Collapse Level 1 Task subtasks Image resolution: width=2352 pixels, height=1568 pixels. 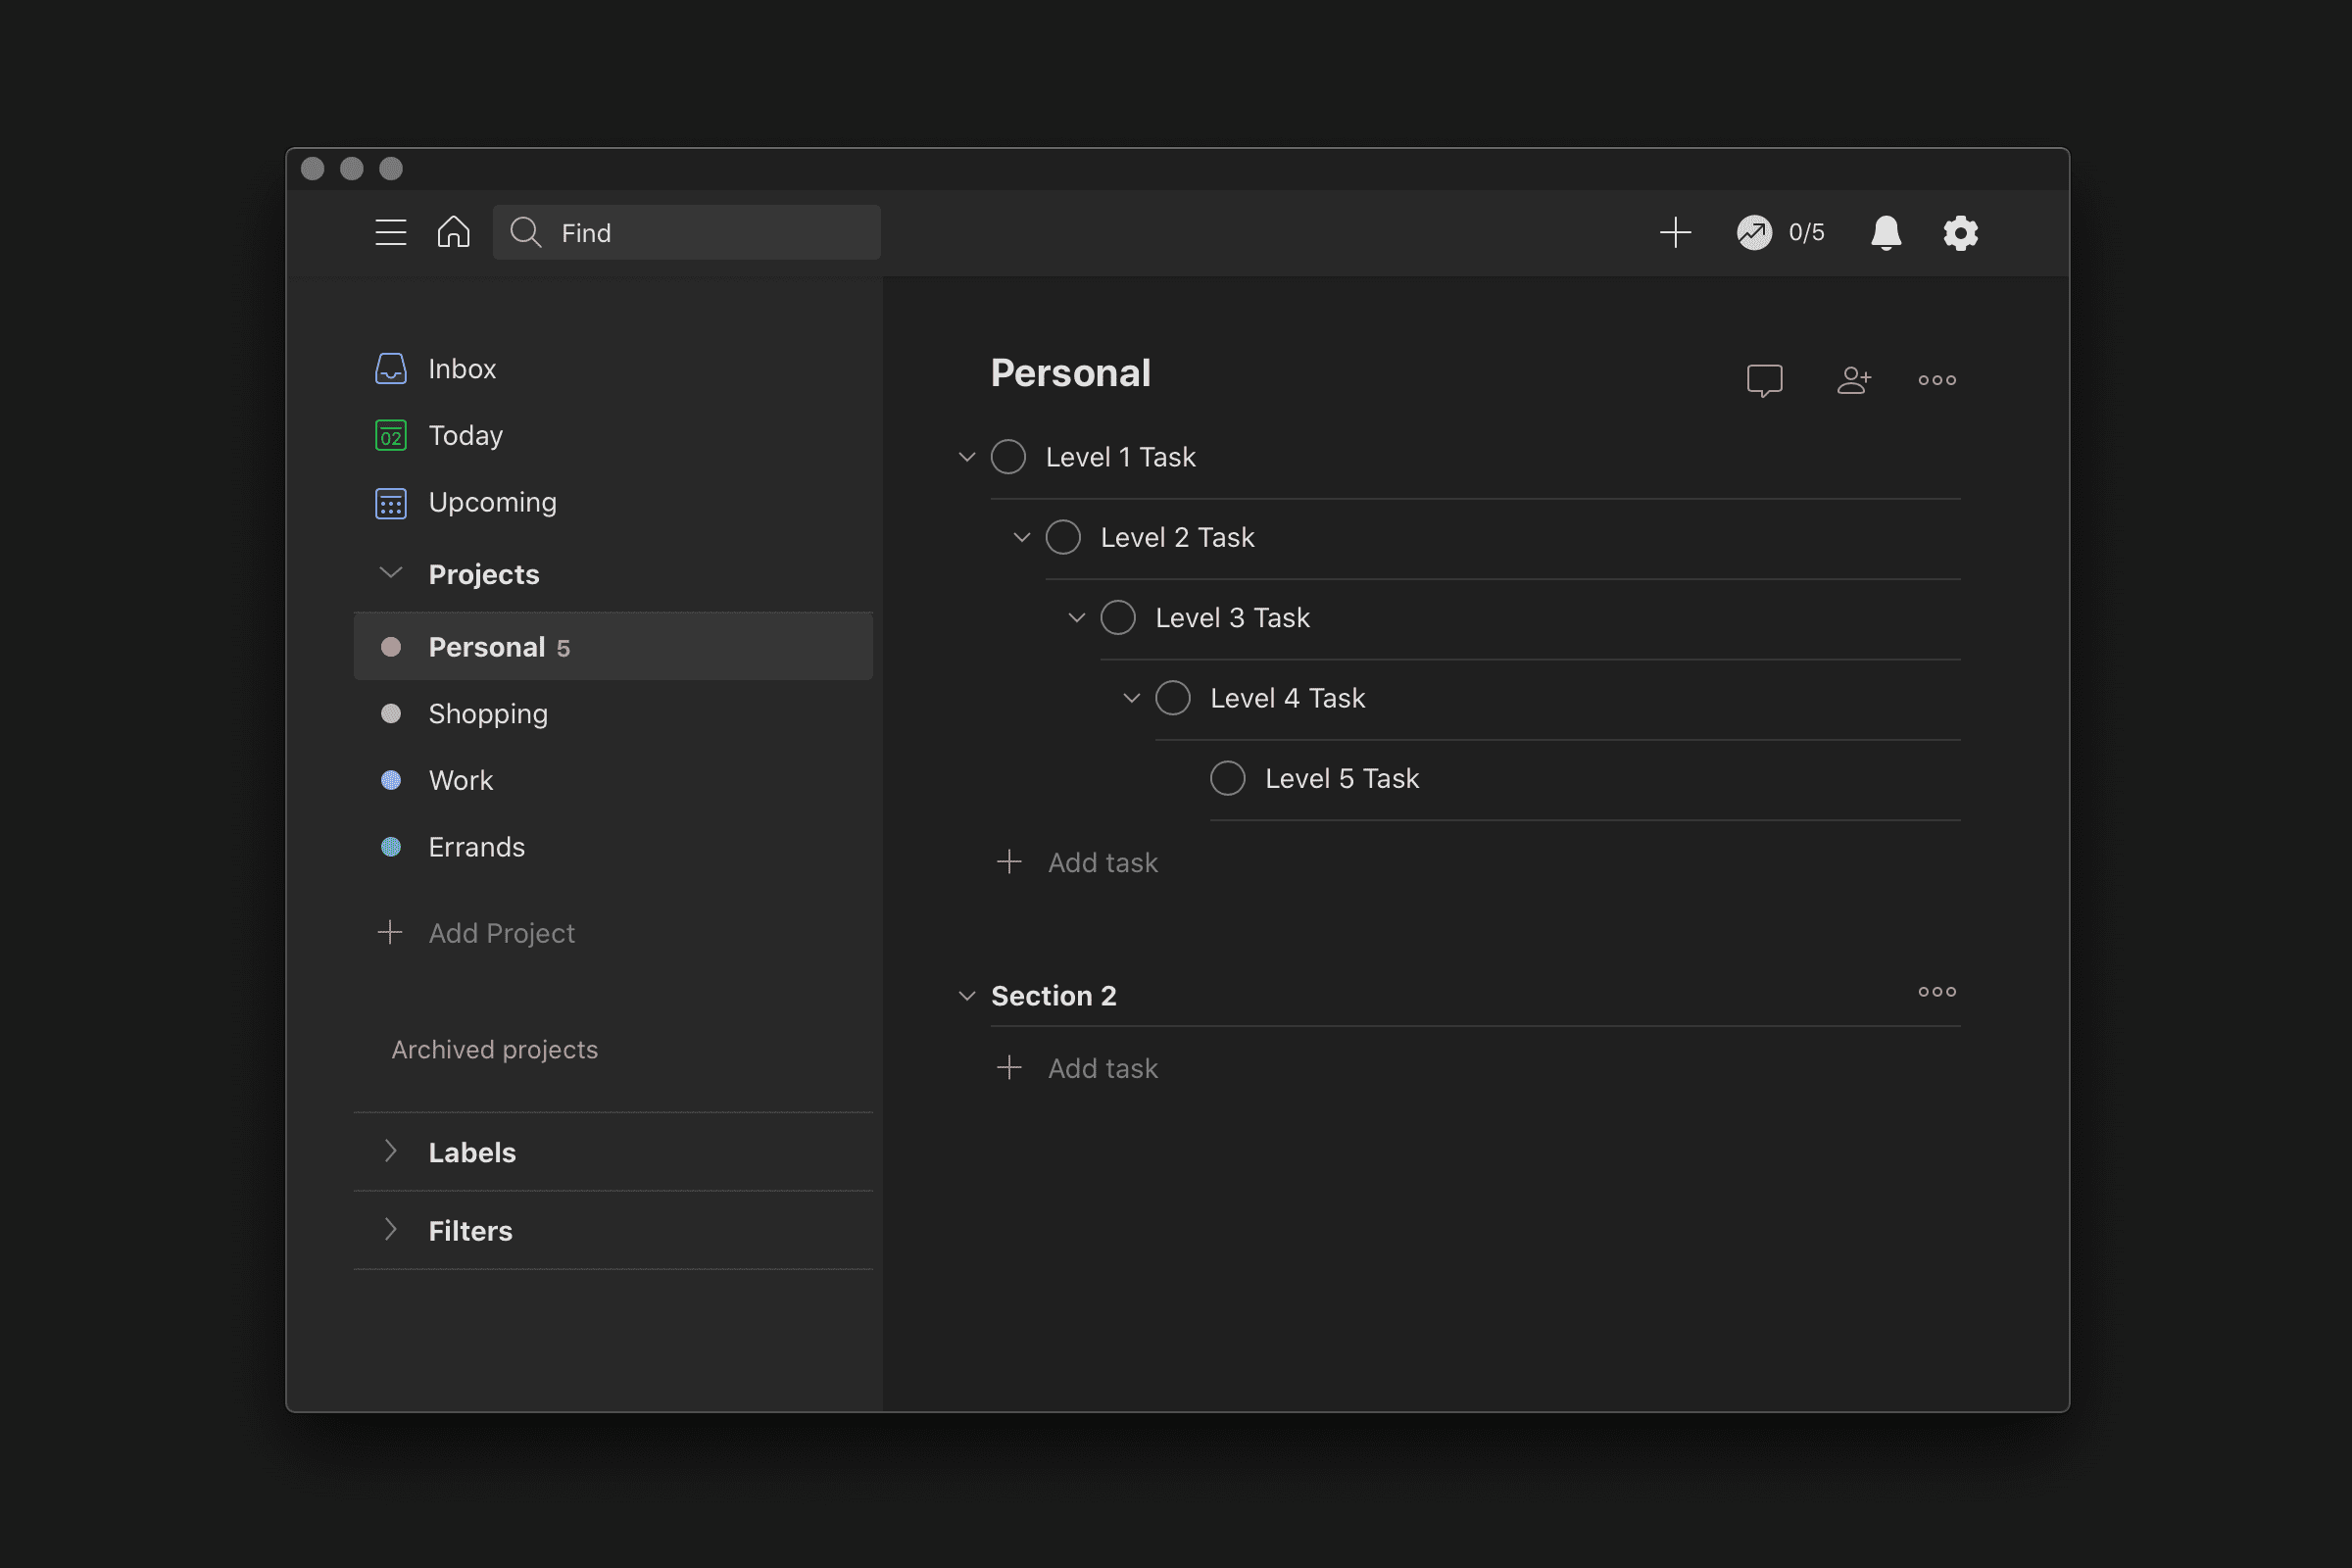pyautogui.click(x=966, y=457)
